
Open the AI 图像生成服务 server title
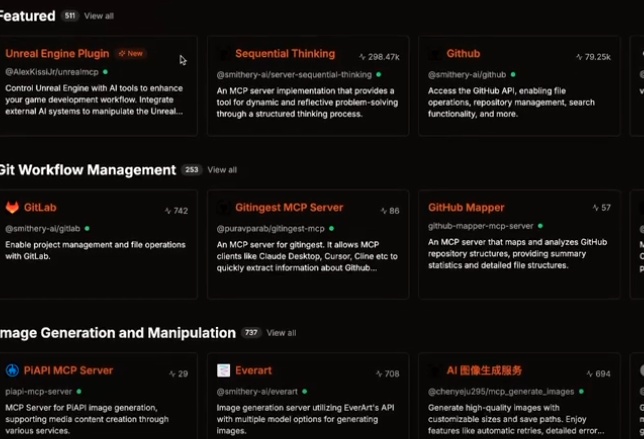coord(484,370)
